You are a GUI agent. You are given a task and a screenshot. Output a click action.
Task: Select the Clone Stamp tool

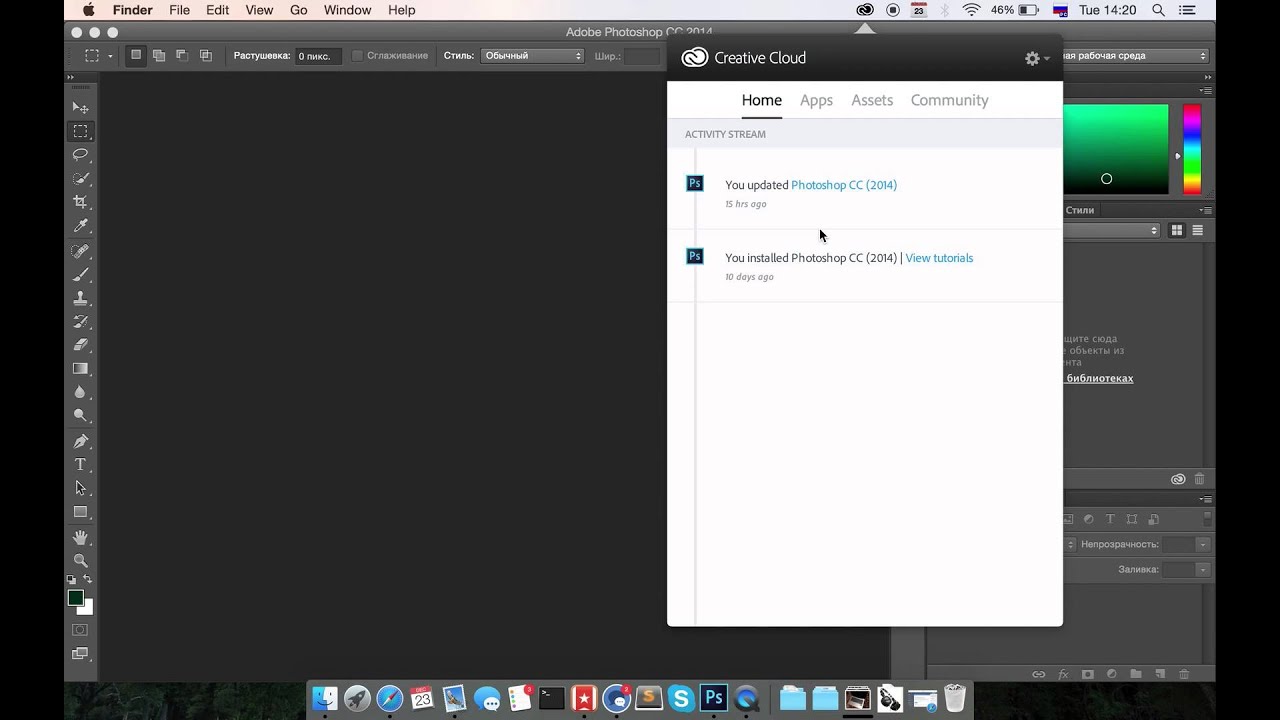click(x=81, y=298)
